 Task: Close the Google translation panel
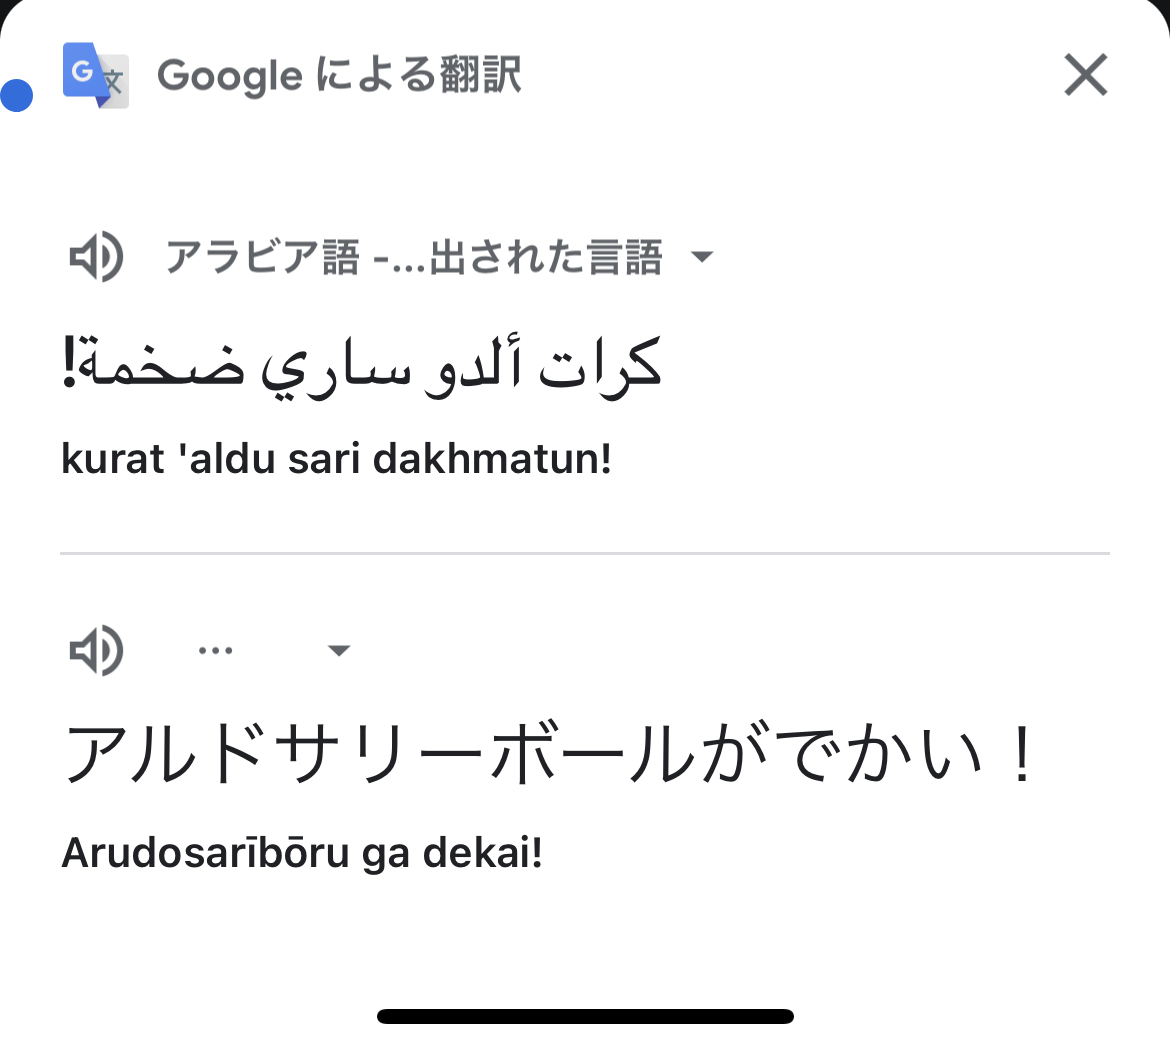(x=1086, y=75)
